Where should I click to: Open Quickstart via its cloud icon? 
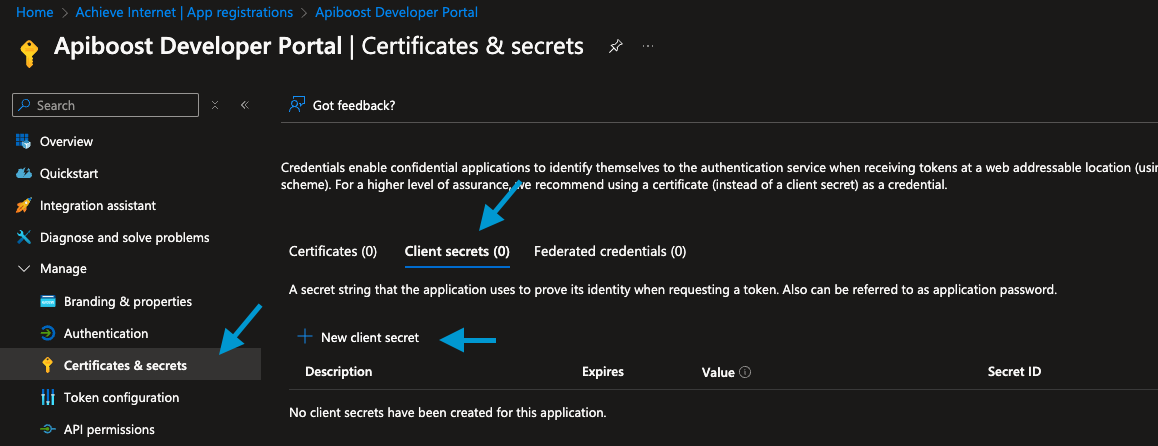pos(24,174)
